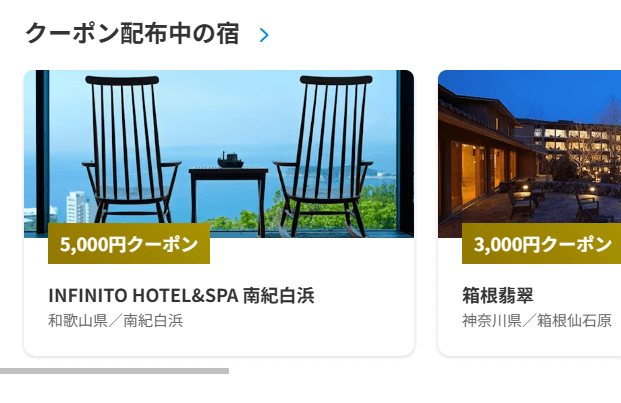
Task: Open the 箱根翡翠 hotel title
Action: [x=498, y=295]
